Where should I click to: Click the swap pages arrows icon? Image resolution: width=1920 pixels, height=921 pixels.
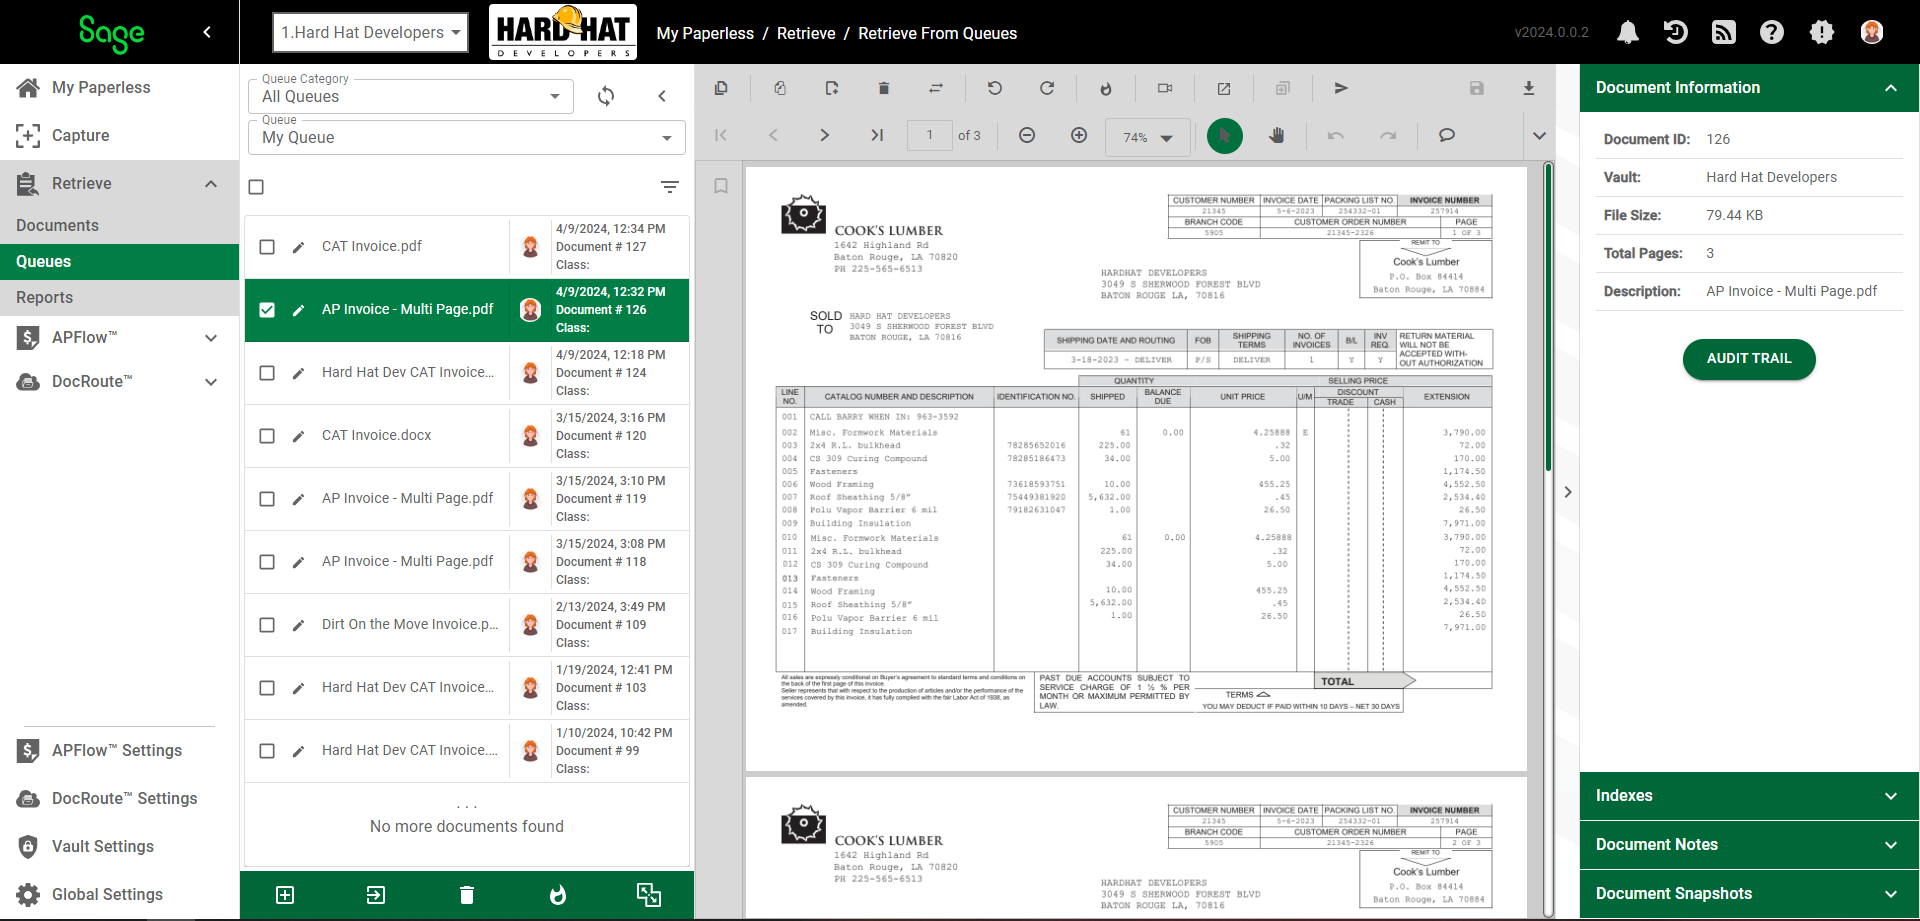[936, 88]
